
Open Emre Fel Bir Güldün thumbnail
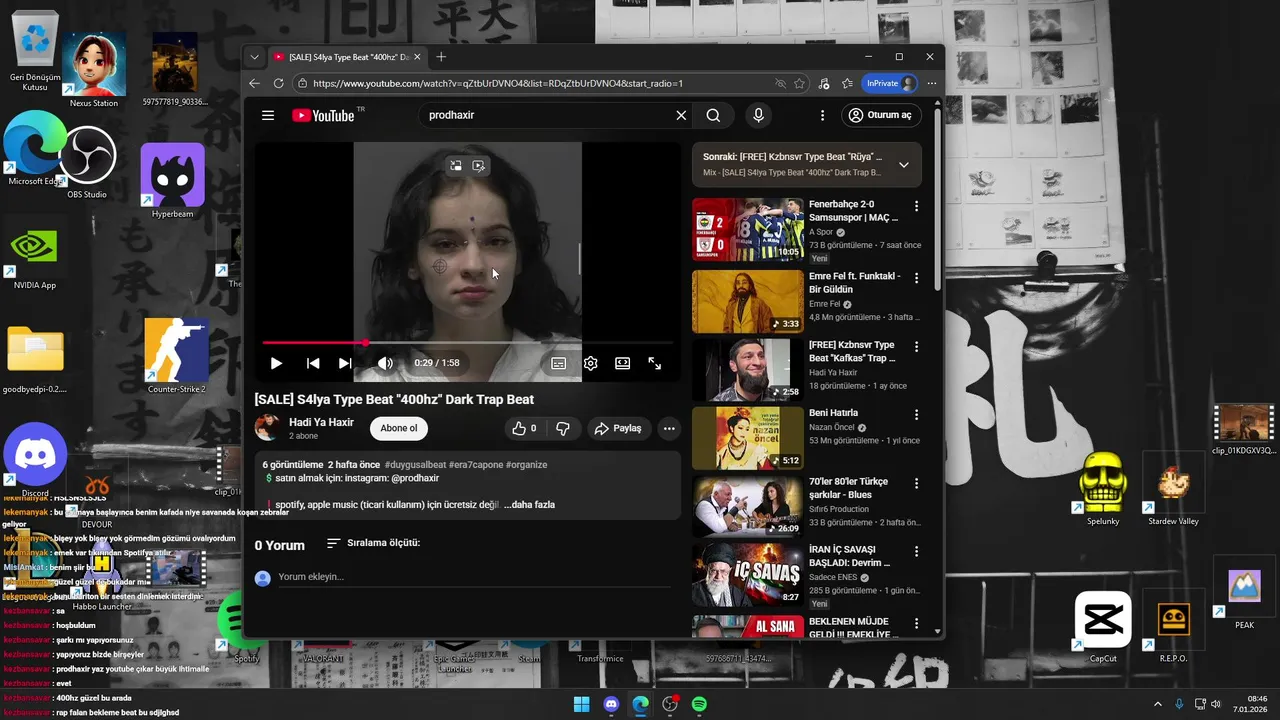748,301
